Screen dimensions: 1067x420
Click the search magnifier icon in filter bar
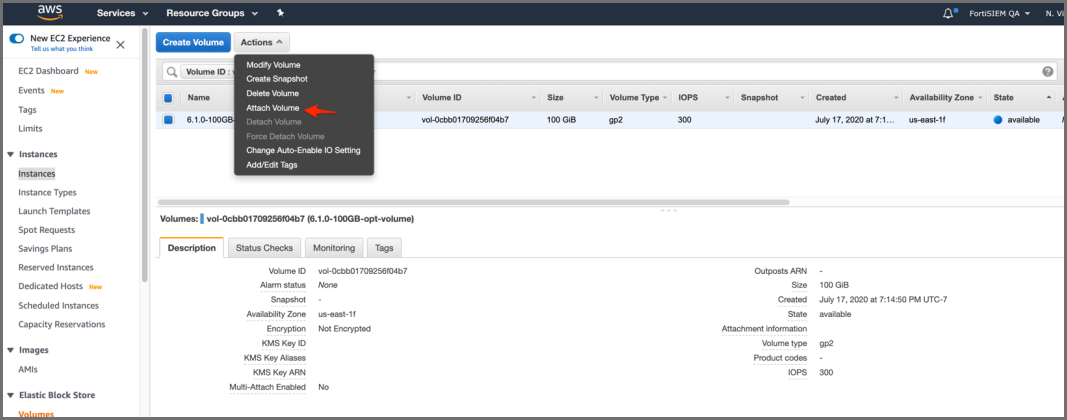pos(172,71)
